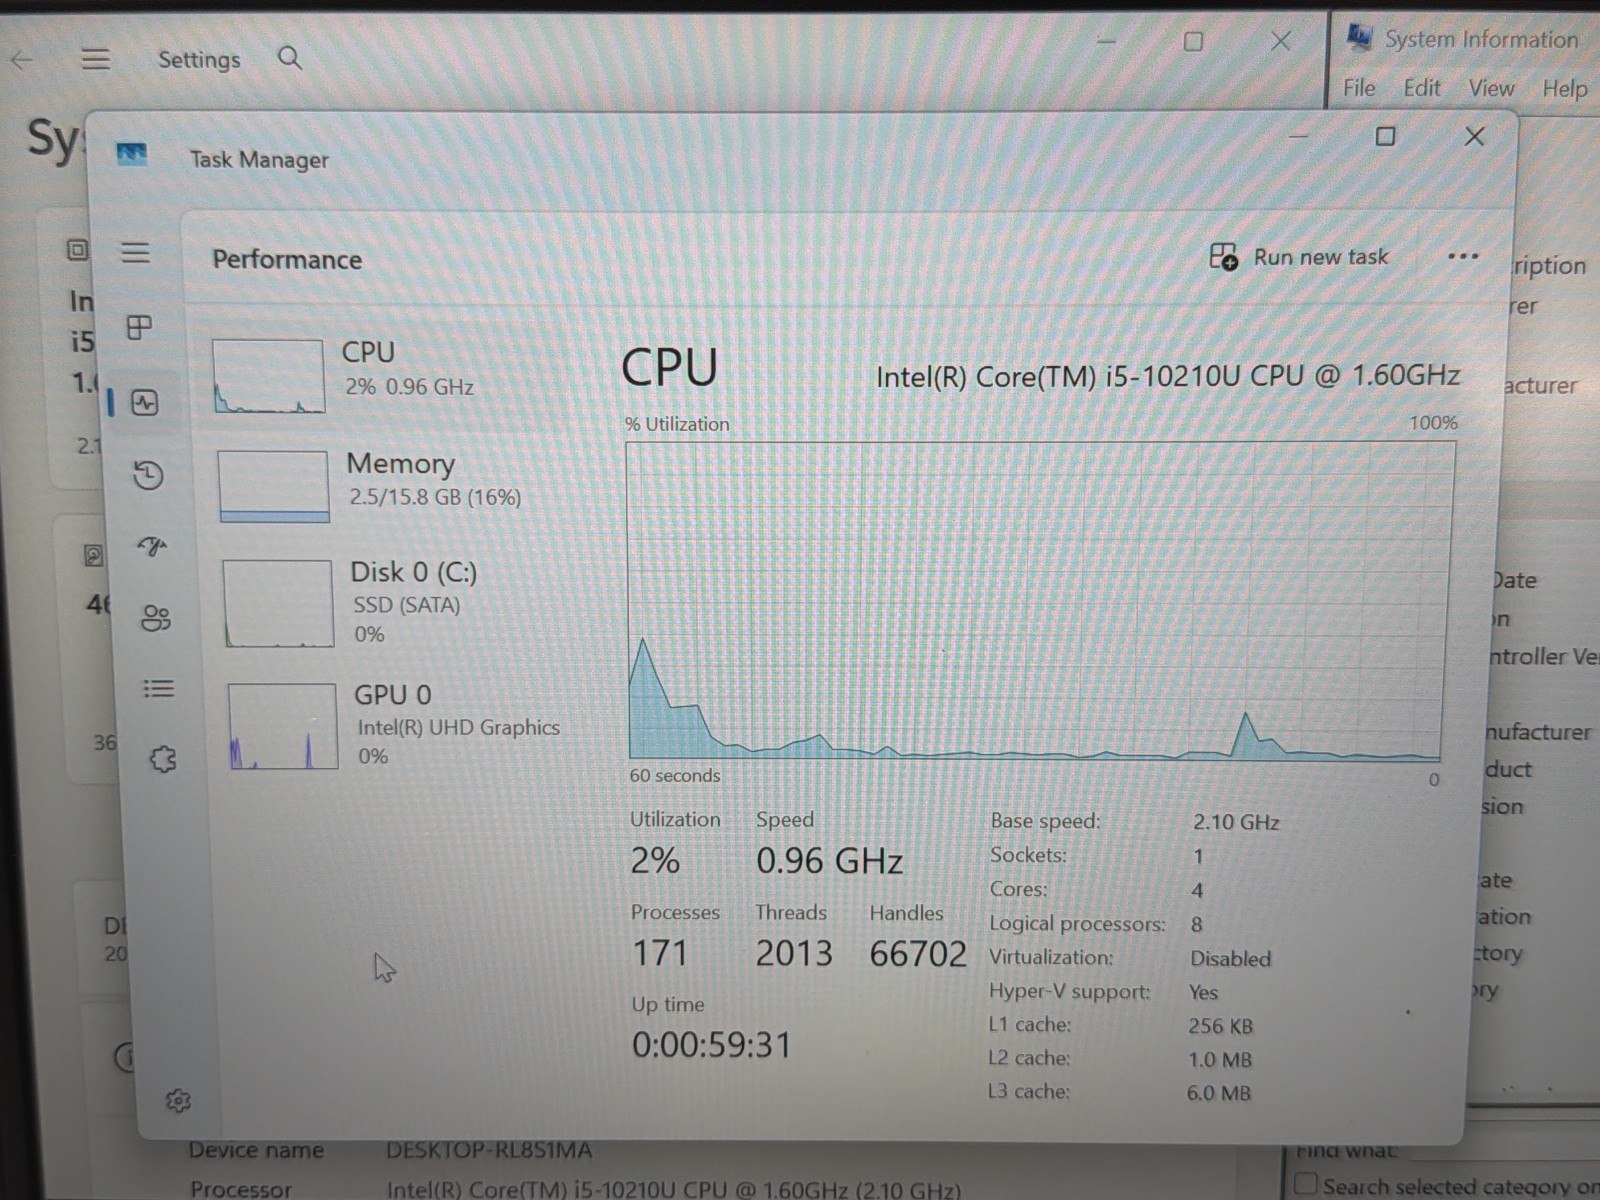This screenshot has height=1200, width=1600.
Task: Select the Disk 0 (C:) entry
Action: (x=350, y=603)
